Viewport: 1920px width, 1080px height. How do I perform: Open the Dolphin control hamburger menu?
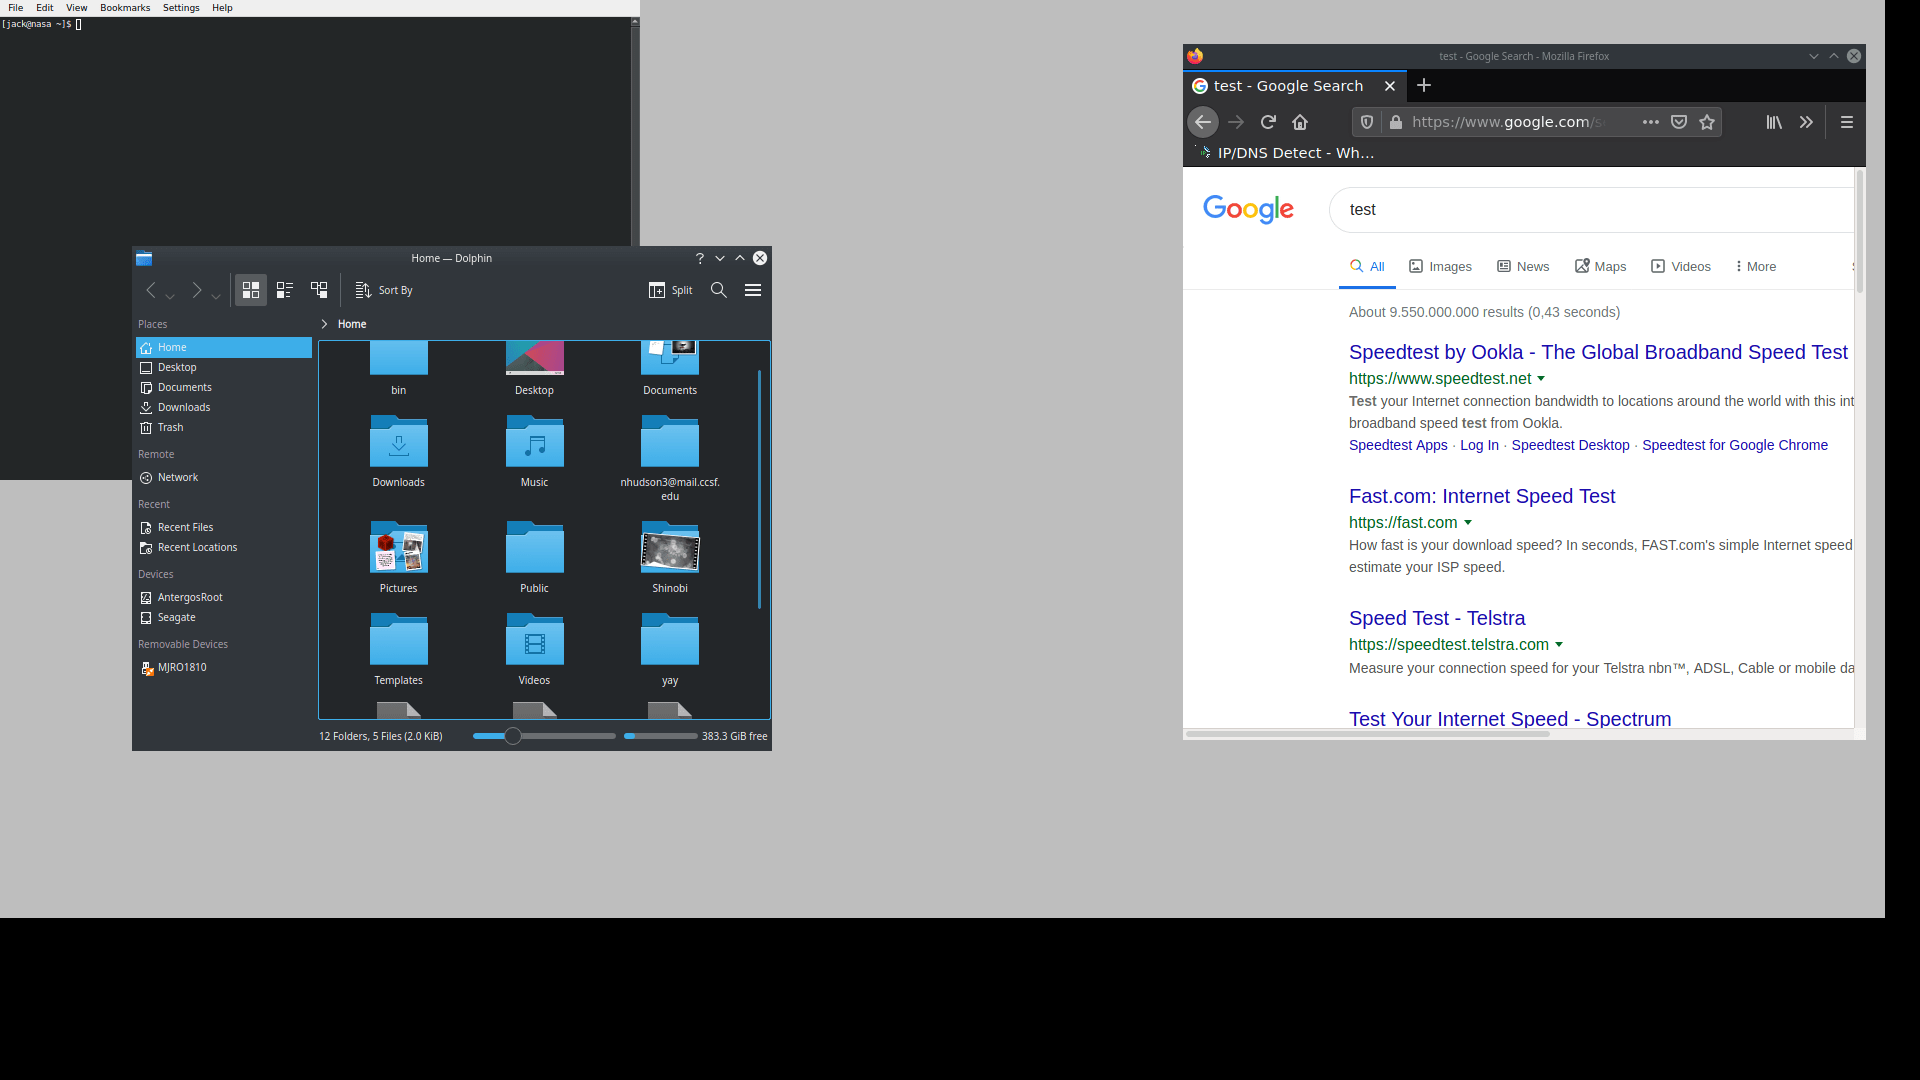(x=753, y=290)
